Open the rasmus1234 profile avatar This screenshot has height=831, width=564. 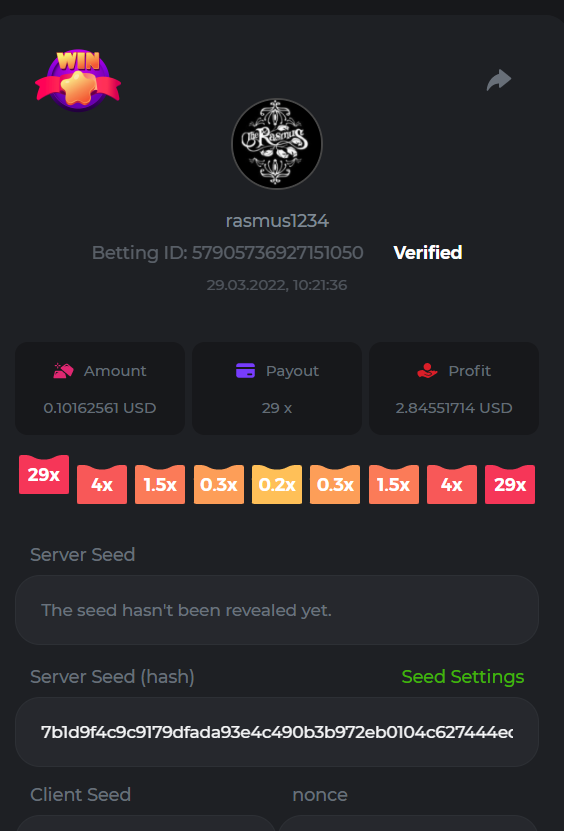point(277,144)
